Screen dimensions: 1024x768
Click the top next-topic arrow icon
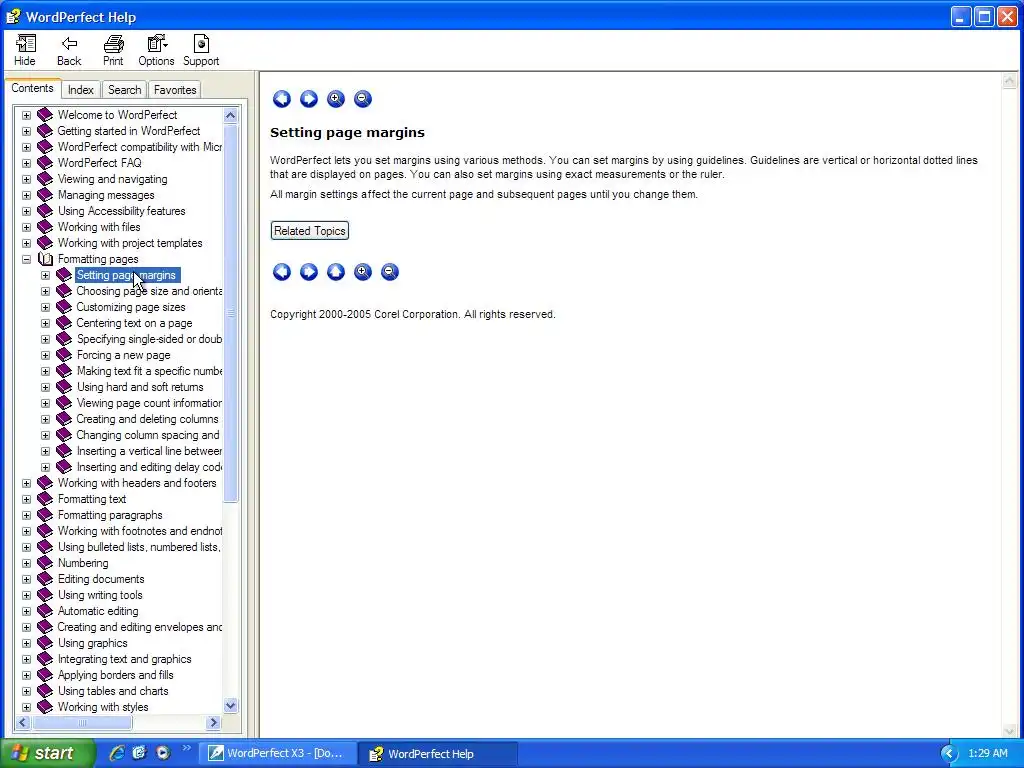pyautogui.click(x=309, y=99)
